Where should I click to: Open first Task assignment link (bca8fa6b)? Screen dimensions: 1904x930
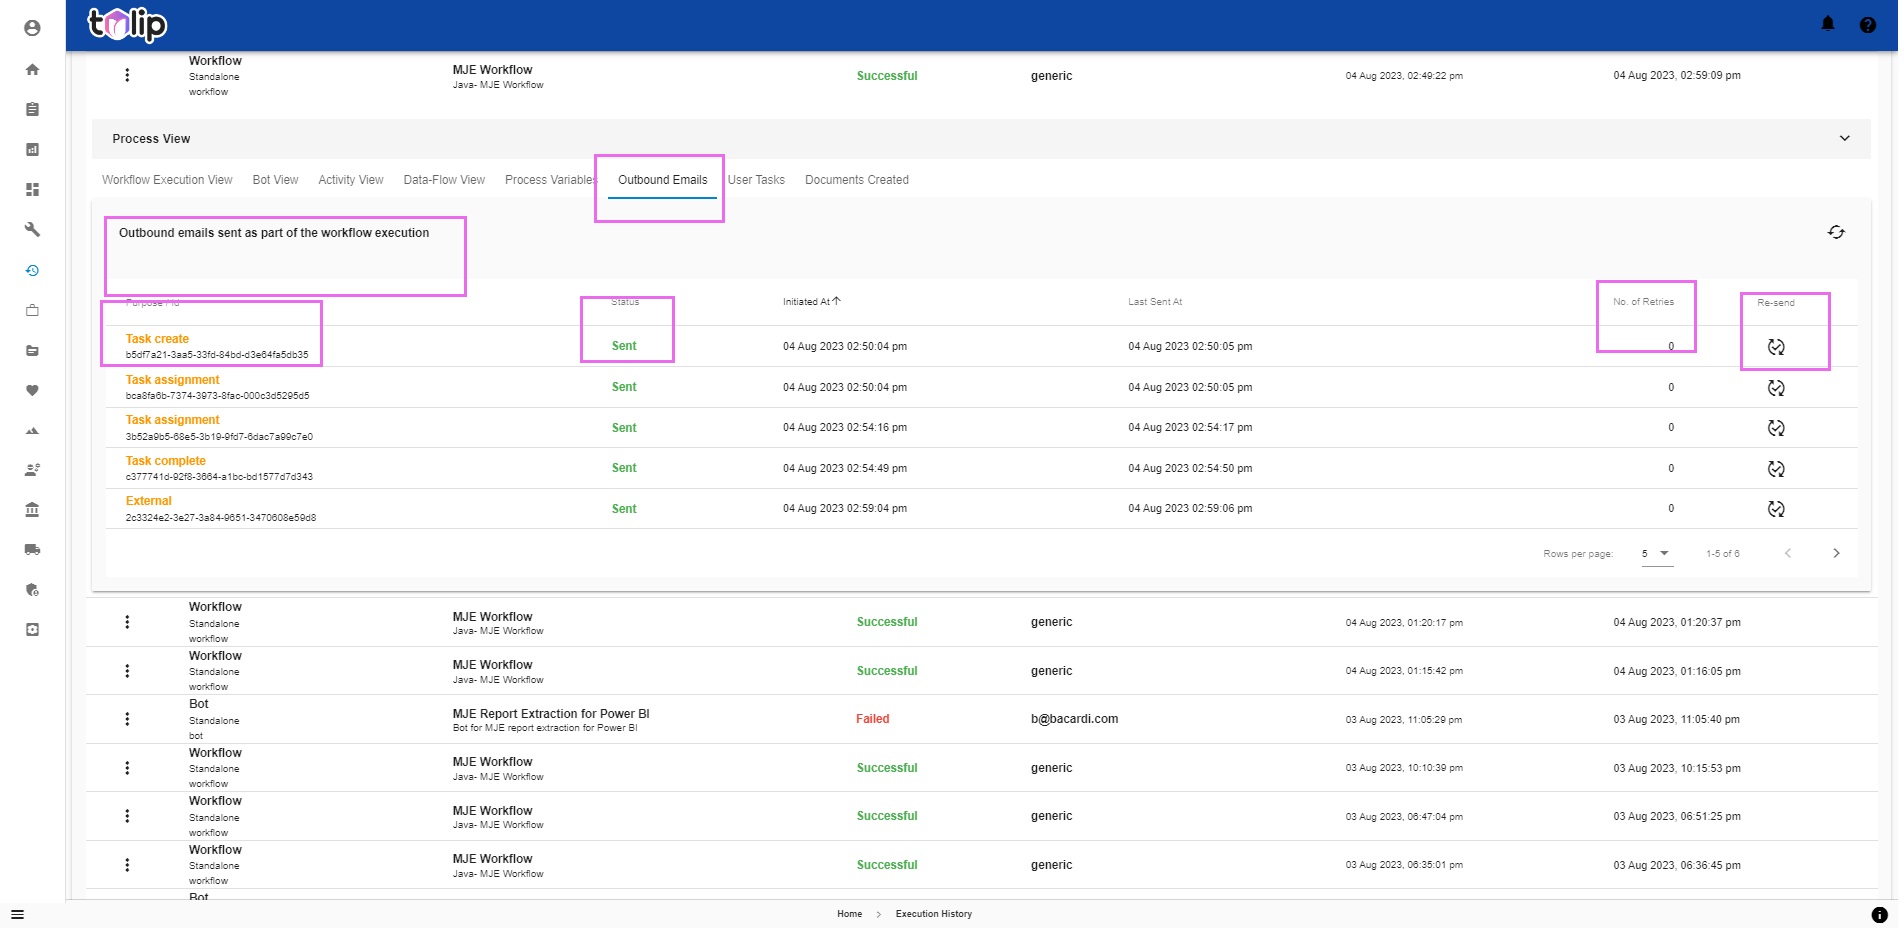172,380
